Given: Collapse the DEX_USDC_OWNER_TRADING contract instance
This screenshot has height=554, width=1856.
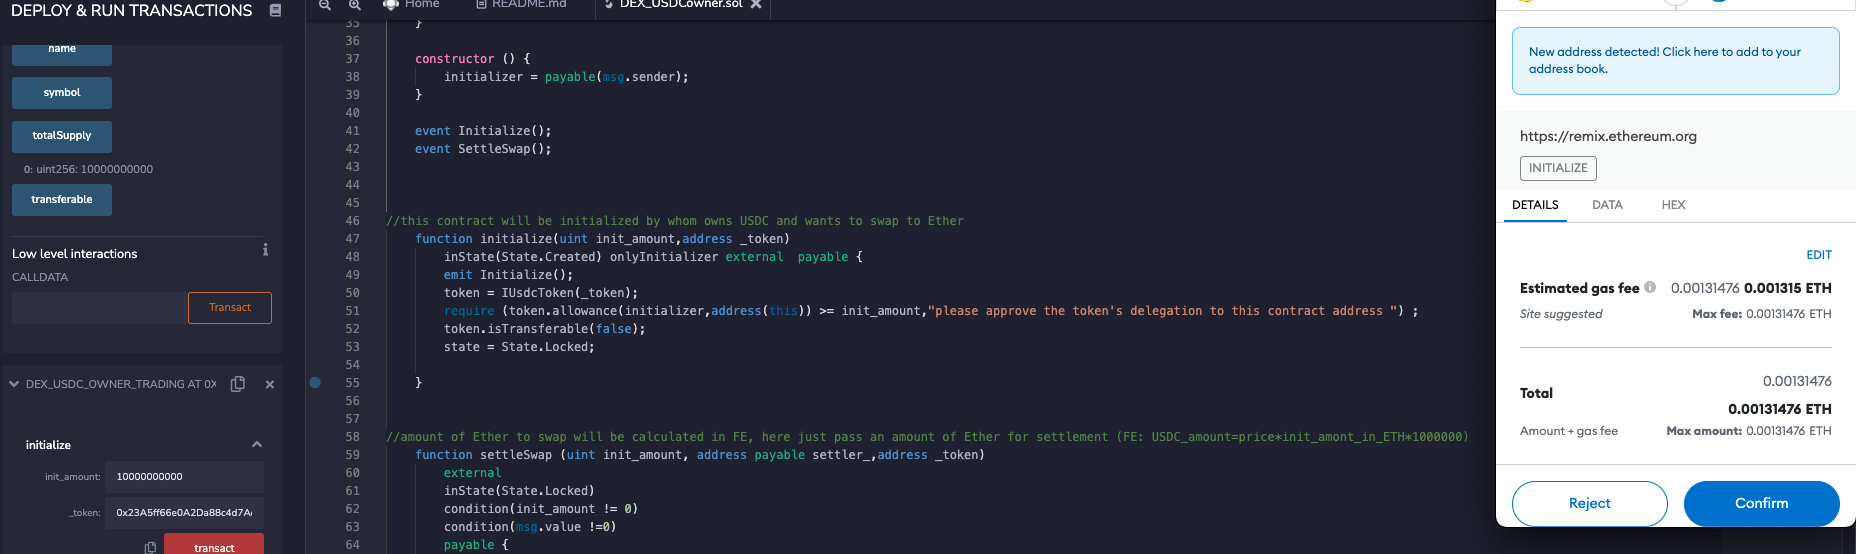Looking at the screenshot, I should tap(14, 384).
